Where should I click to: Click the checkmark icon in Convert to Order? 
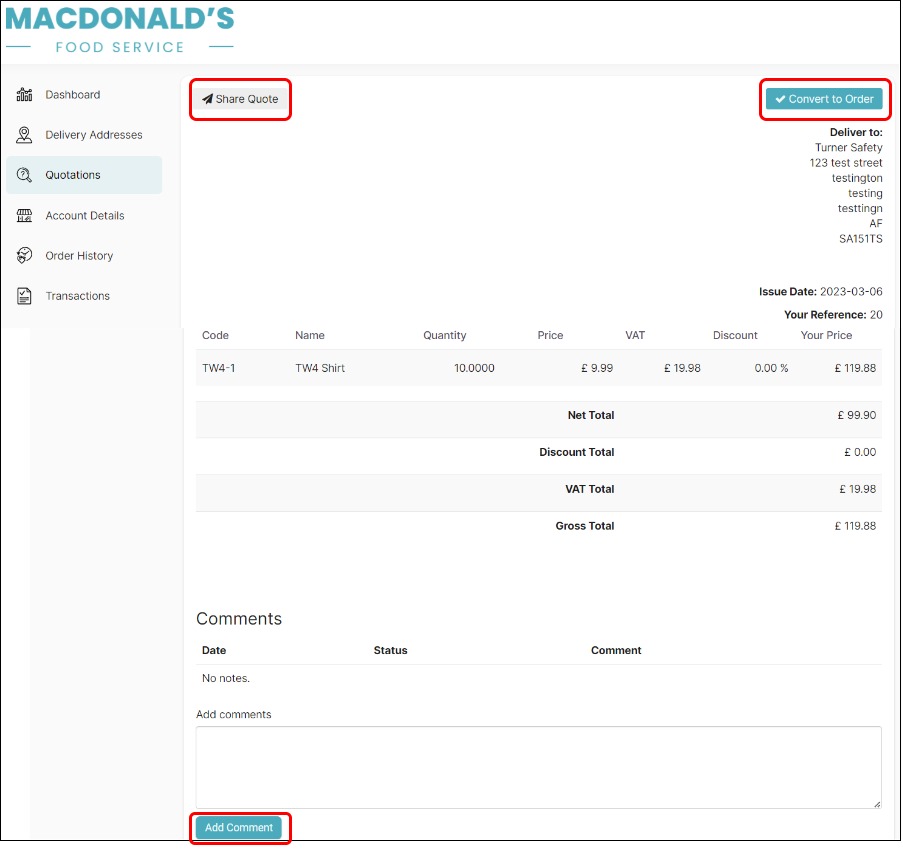(x=780, y=99)
